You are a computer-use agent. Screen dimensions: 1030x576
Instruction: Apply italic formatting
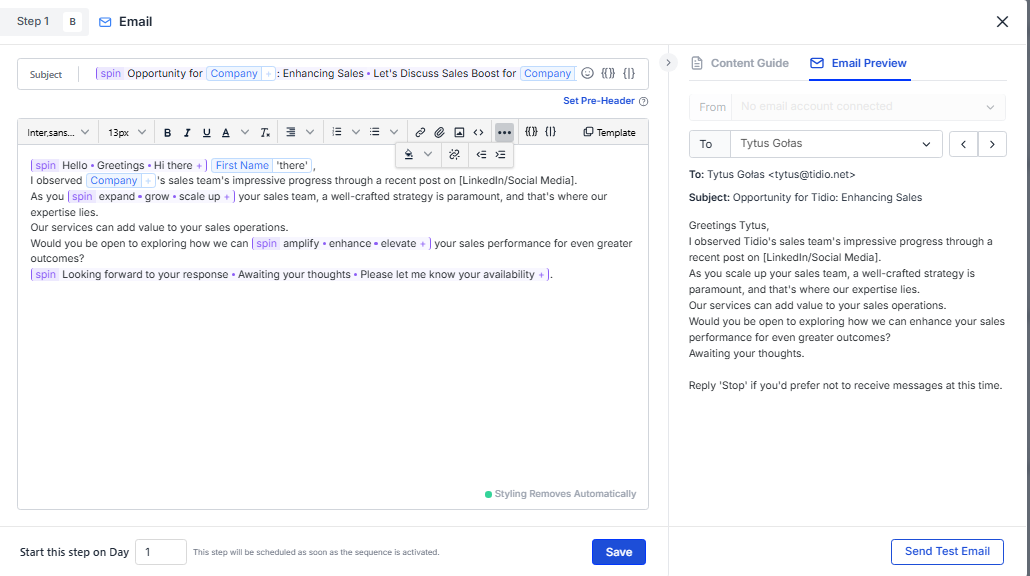click(x=187, y=133)
